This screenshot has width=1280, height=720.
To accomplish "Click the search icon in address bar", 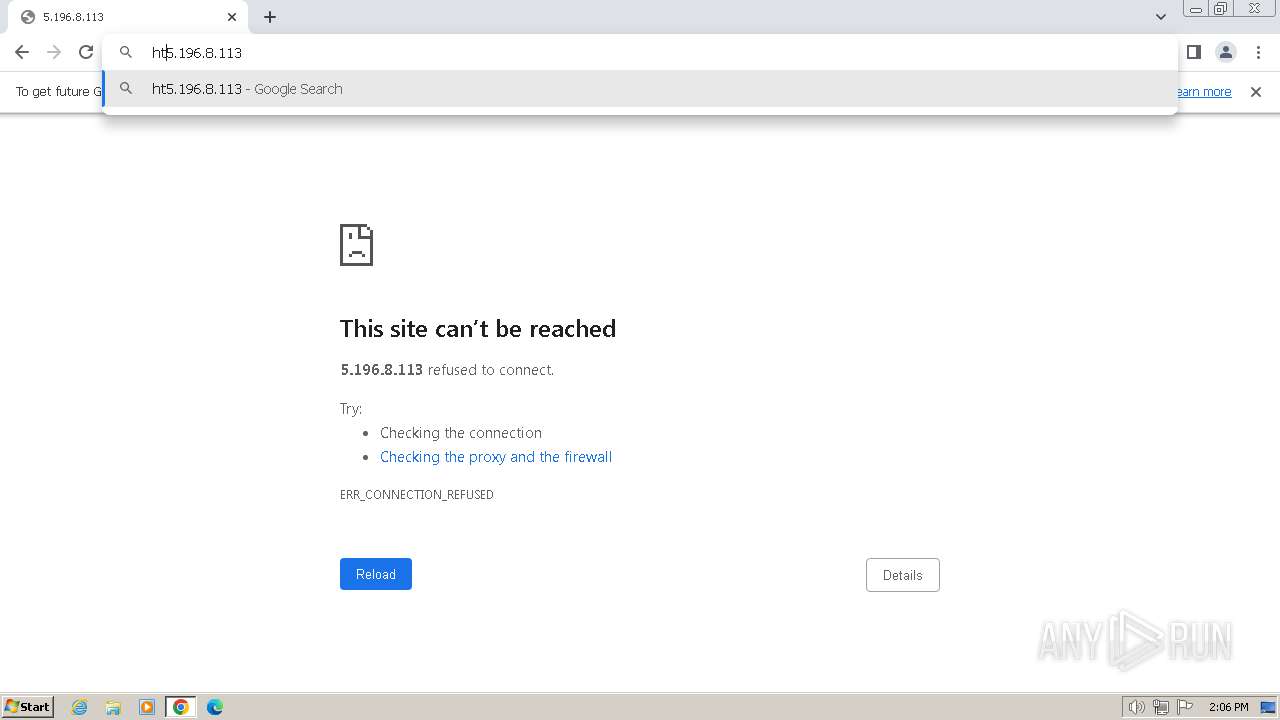I will [126, 52].
